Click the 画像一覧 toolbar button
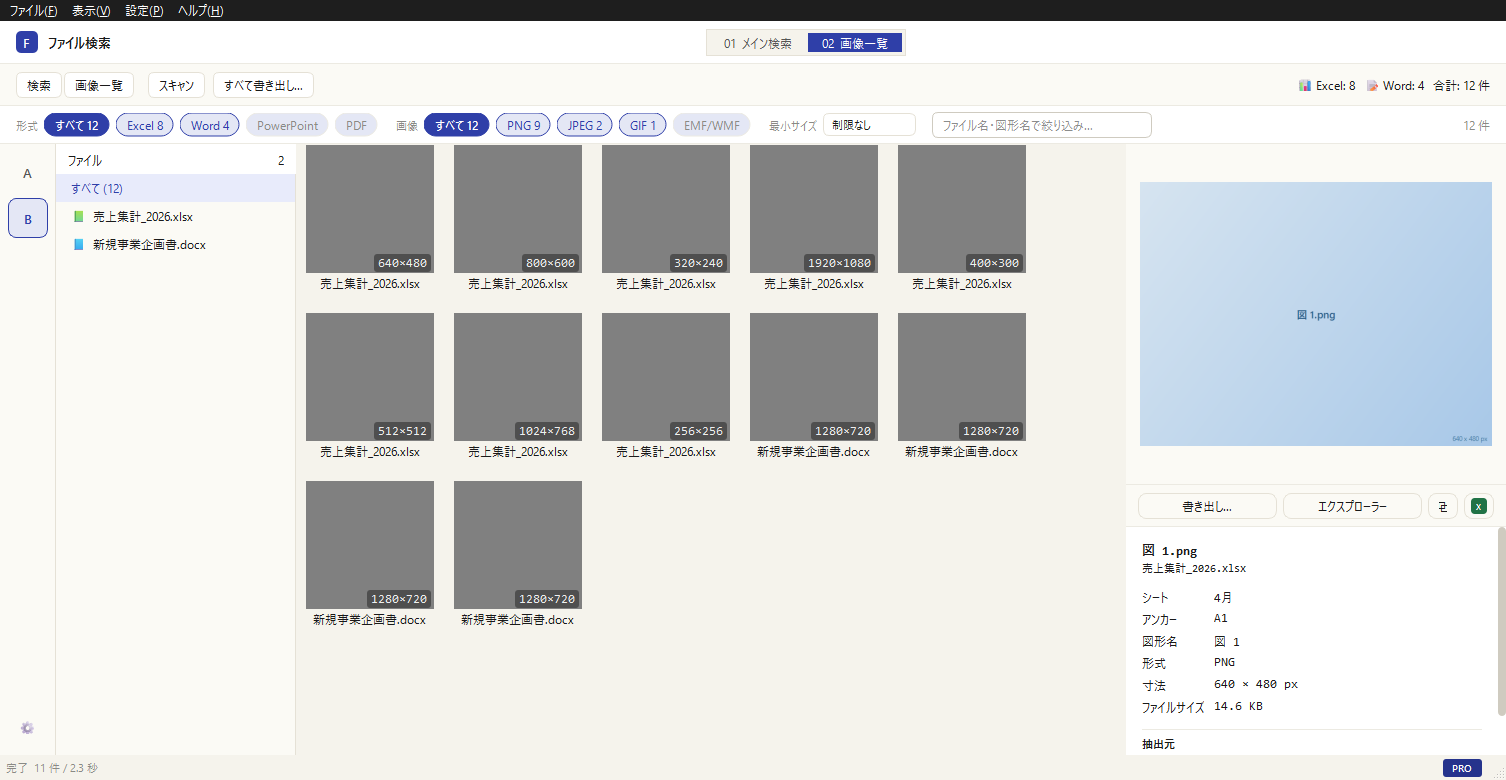This screenshot has height=780, width=1506. coord(99,85)
